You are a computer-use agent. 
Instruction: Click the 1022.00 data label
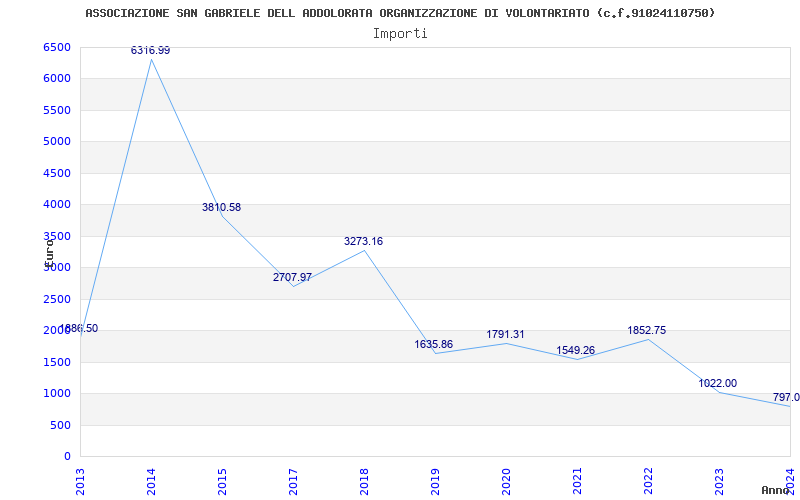pyautogui.click(x=717, y=384)
